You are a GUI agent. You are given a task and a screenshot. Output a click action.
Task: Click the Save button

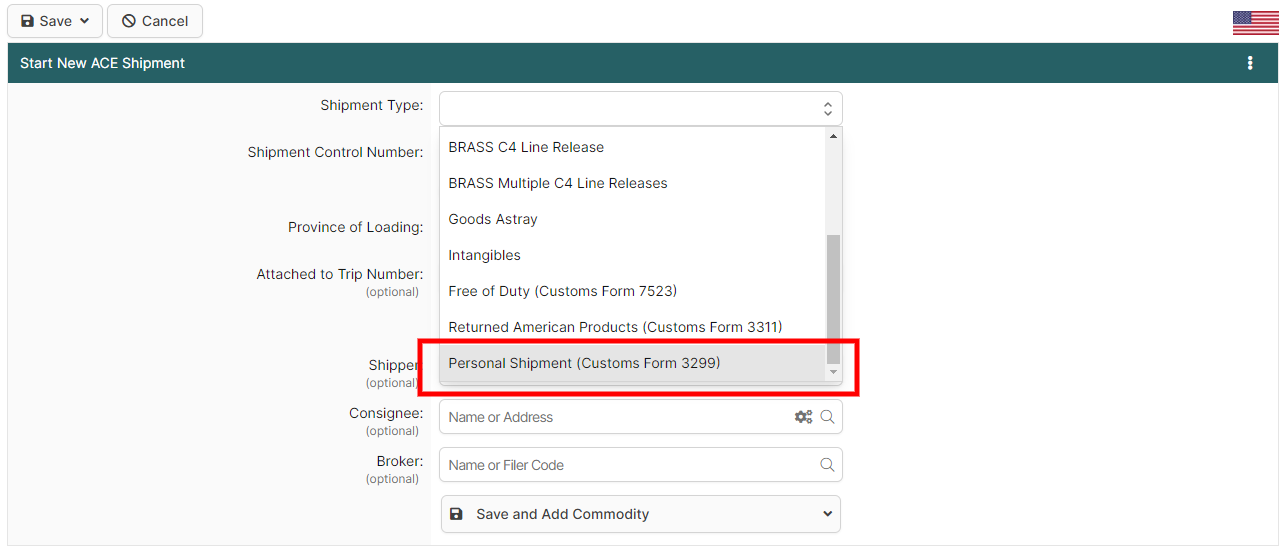pyautogui.click(x=55, y=21)
